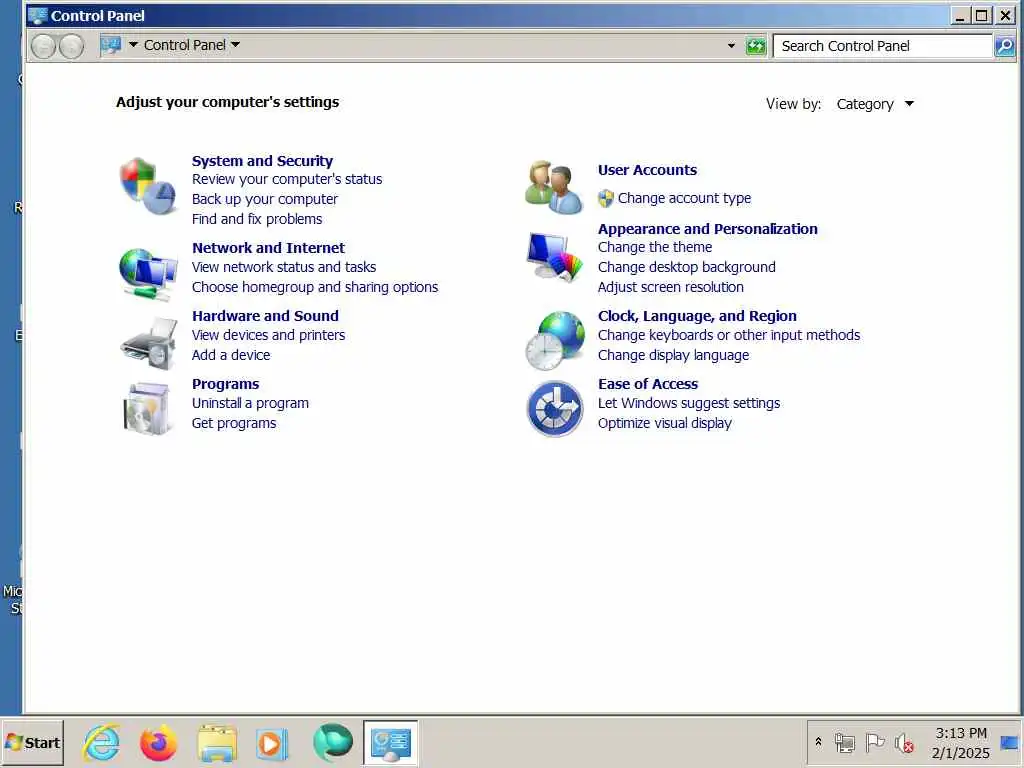Click Adjust screen resolution
The width and height of the screenshot is (1024, 768).
coord(671,287)
